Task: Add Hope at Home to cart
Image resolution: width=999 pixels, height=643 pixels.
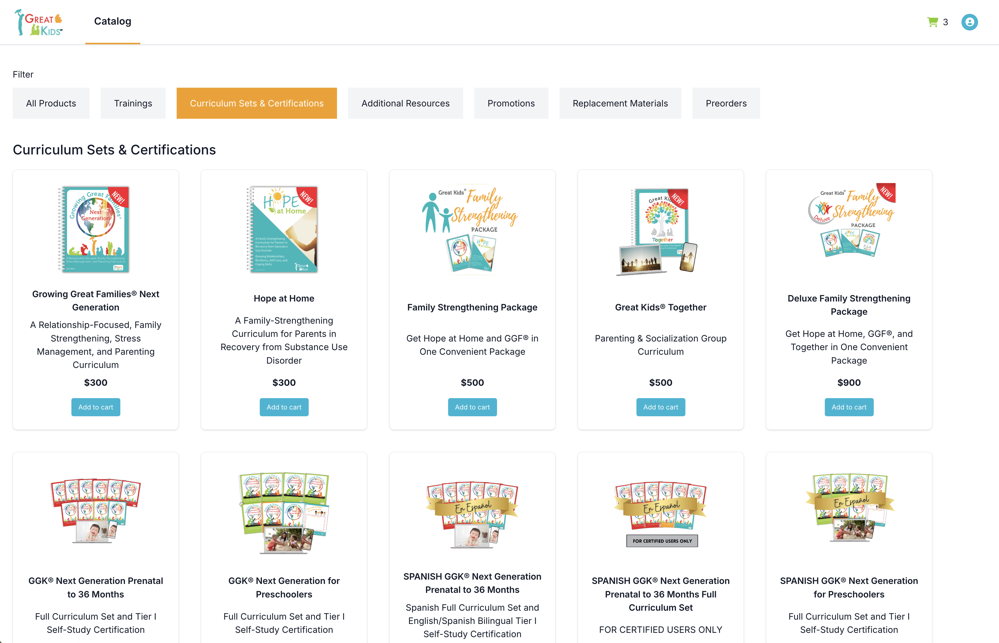Action: pos(284,407)
